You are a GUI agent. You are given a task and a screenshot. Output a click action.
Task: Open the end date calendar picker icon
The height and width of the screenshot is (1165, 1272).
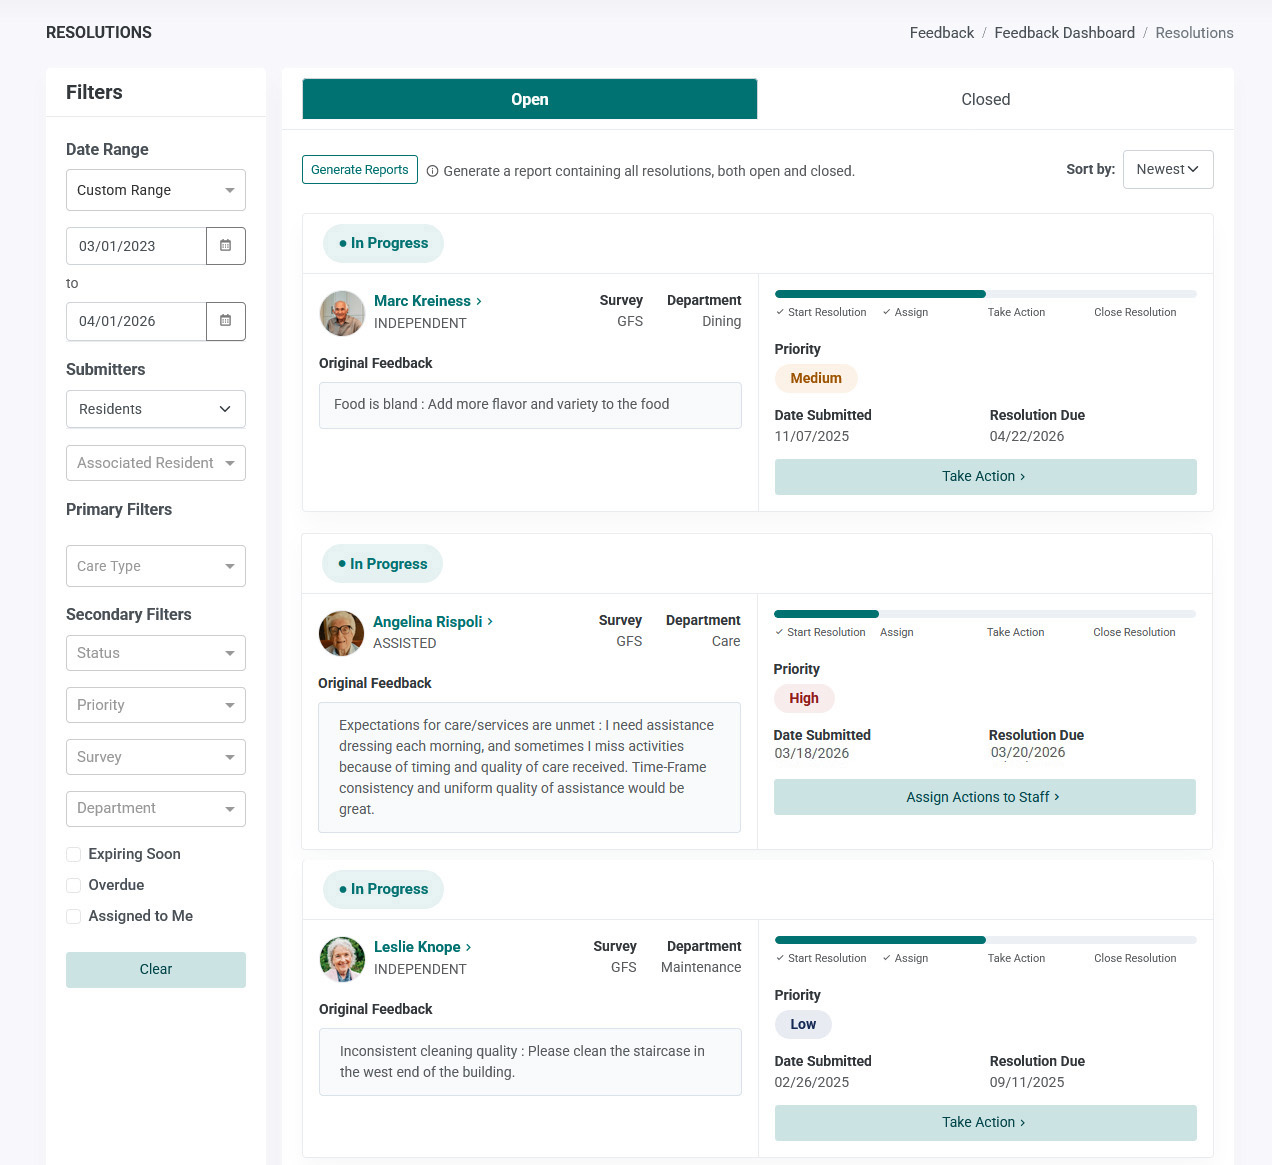click(x=226, y=321)
